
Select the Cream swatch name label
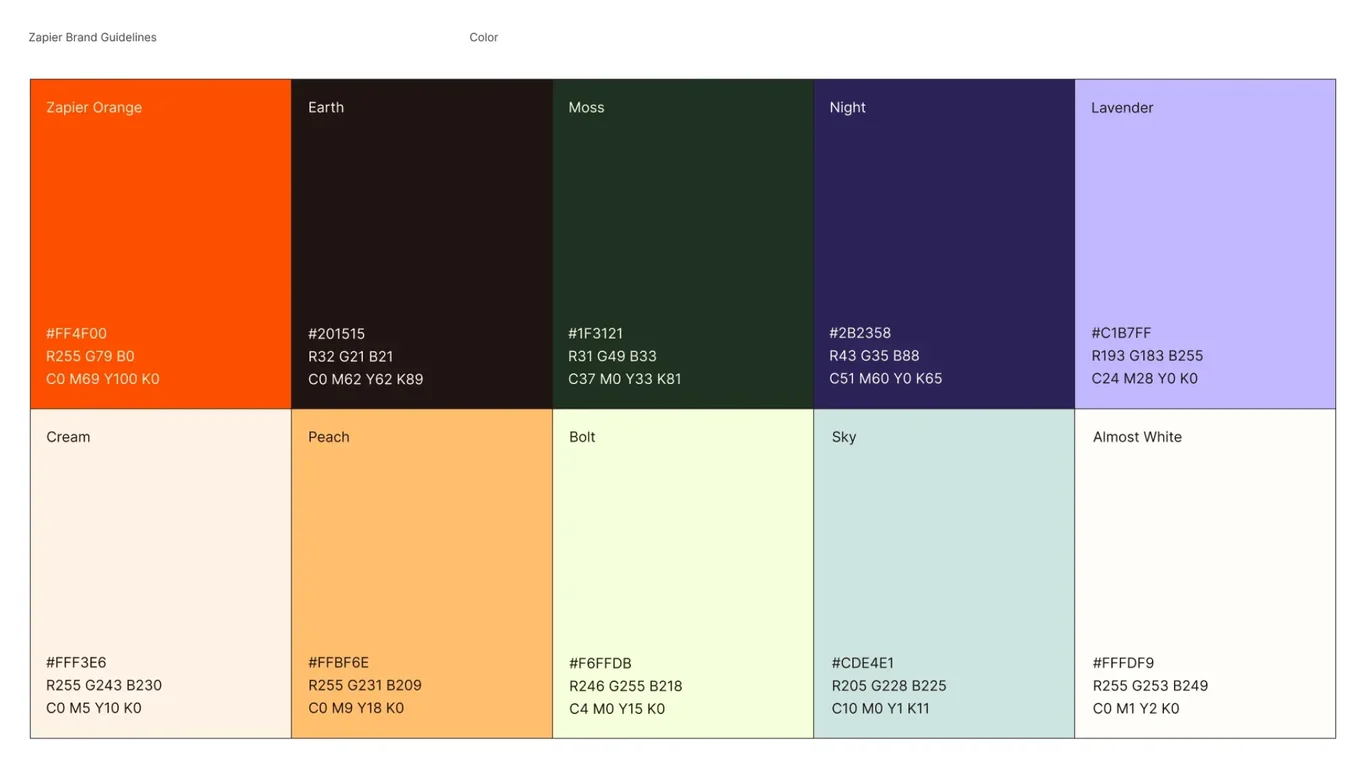tap(68, 437)
